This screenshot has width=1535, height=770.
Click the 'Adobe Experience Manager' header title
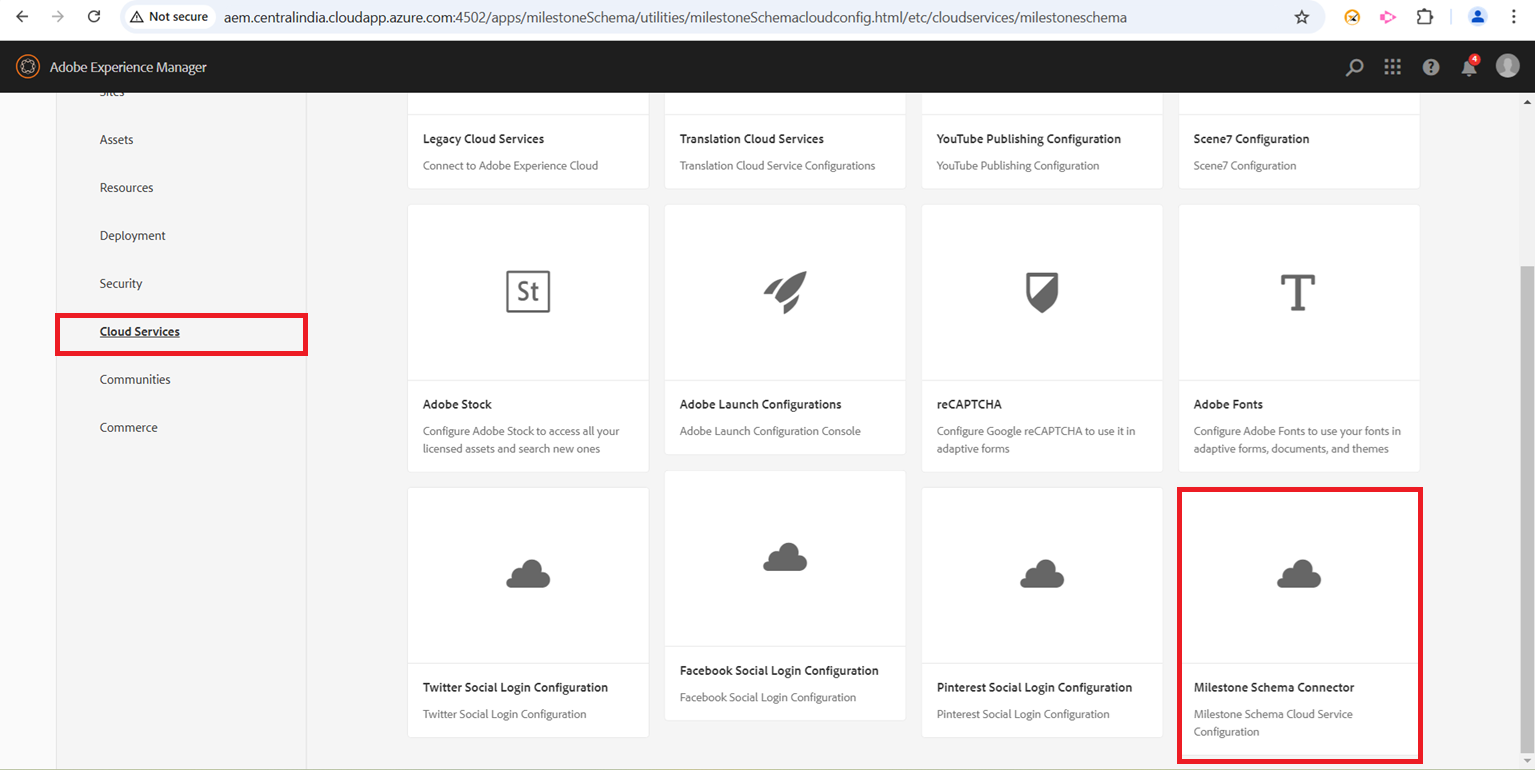128,68
